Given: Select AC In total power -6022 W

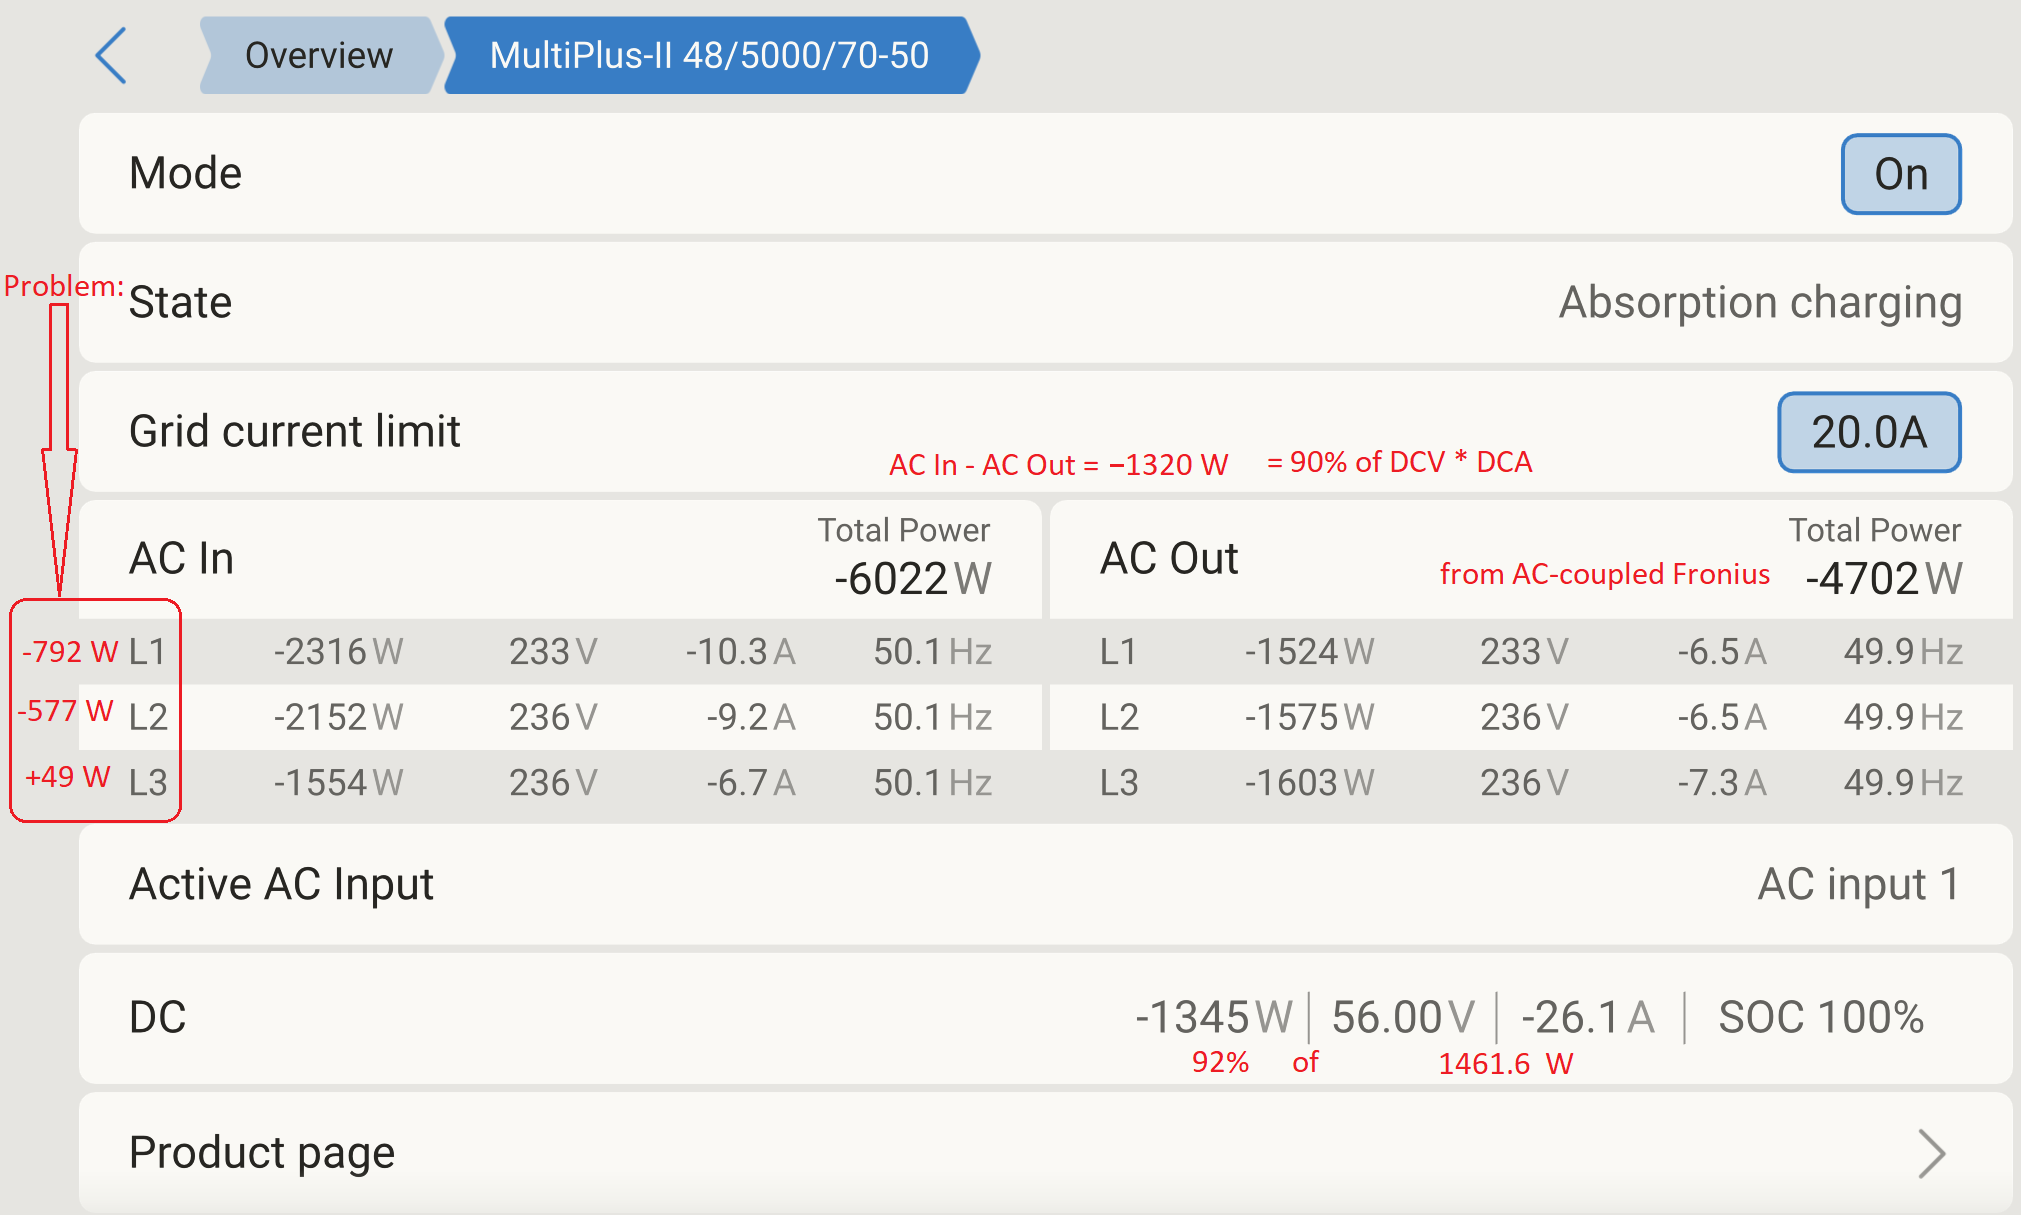Looking at the screenshot, I should 912,578.
